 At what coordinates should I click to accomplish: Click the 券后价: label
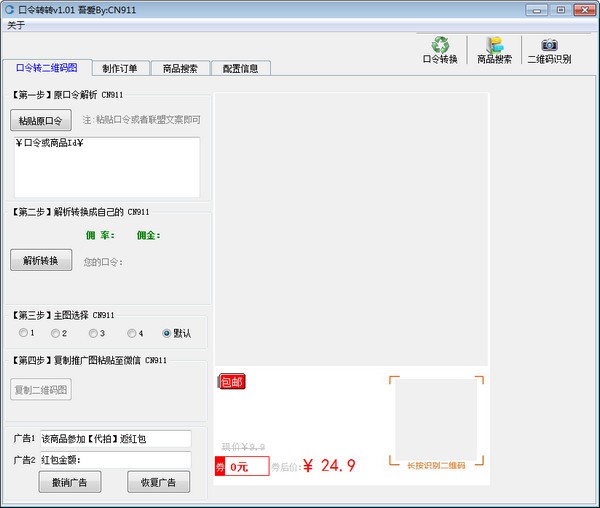coord(287,467)
